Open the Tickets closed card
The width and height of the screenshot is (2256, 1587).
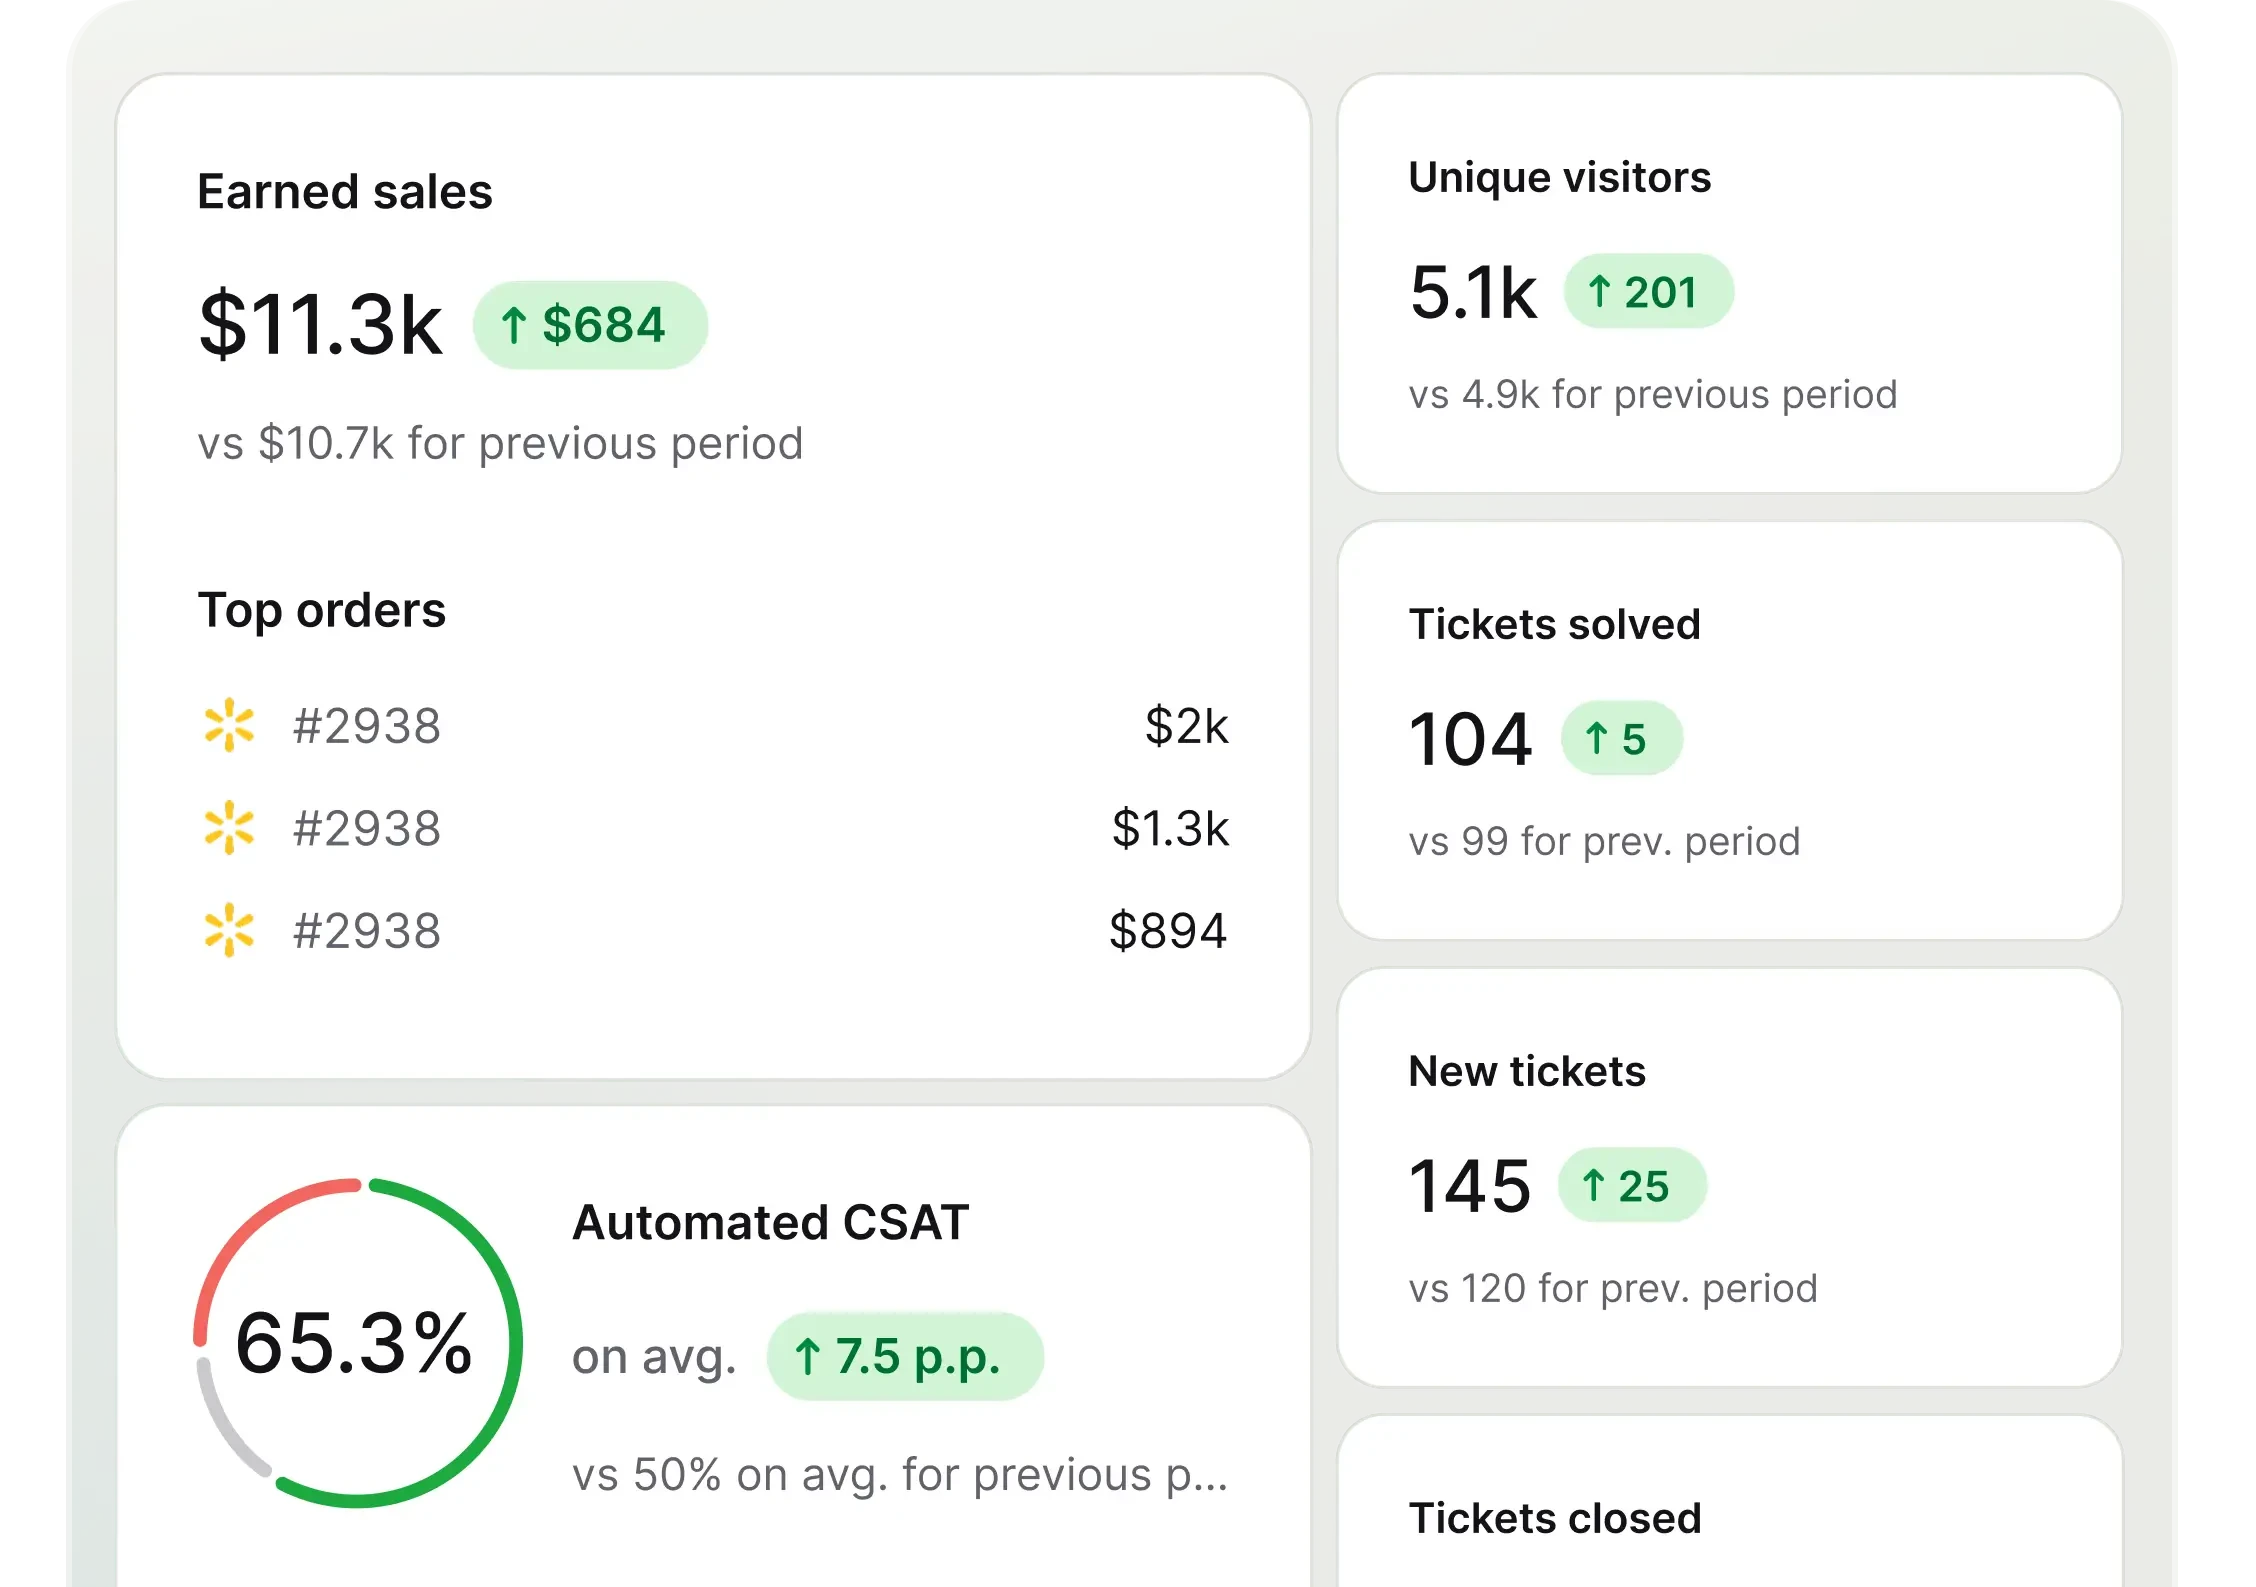(1555, 1519)
